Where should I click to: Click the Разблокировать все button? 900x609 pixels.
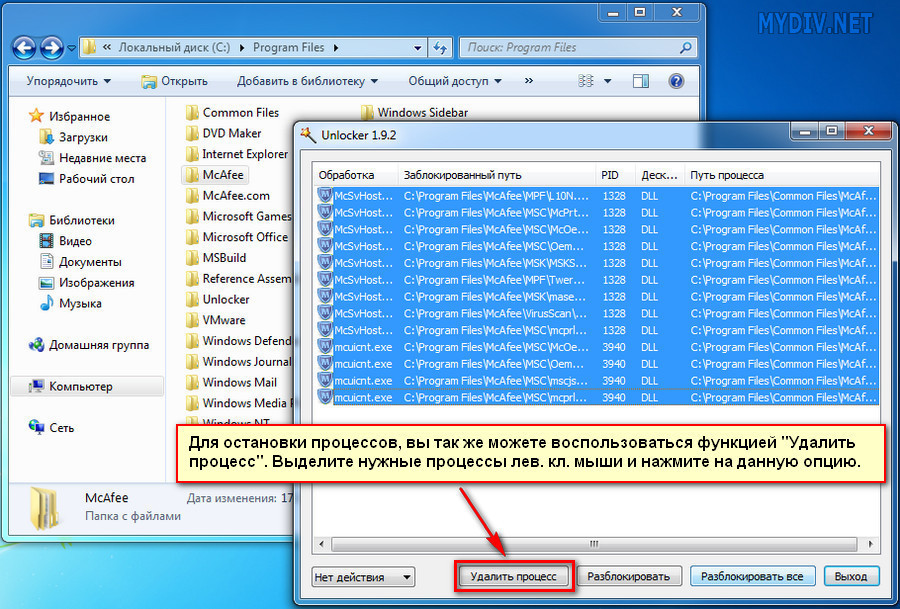click(752, 576)
